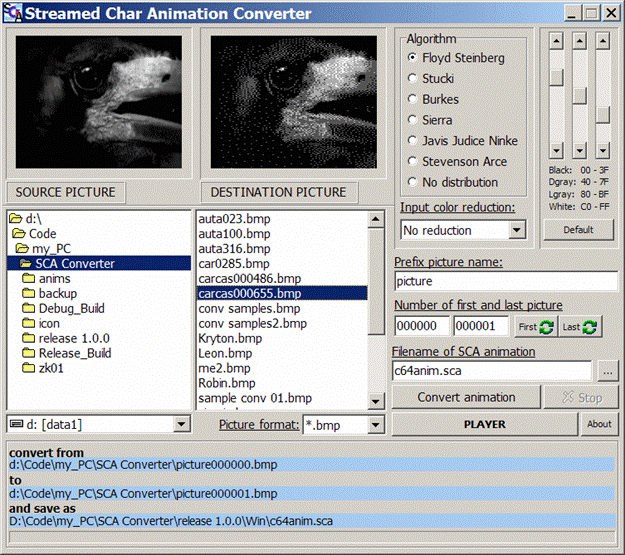The width and height of the screenshot is (625, 555).
Task: Select No distribution option
Action: point(453,182)
